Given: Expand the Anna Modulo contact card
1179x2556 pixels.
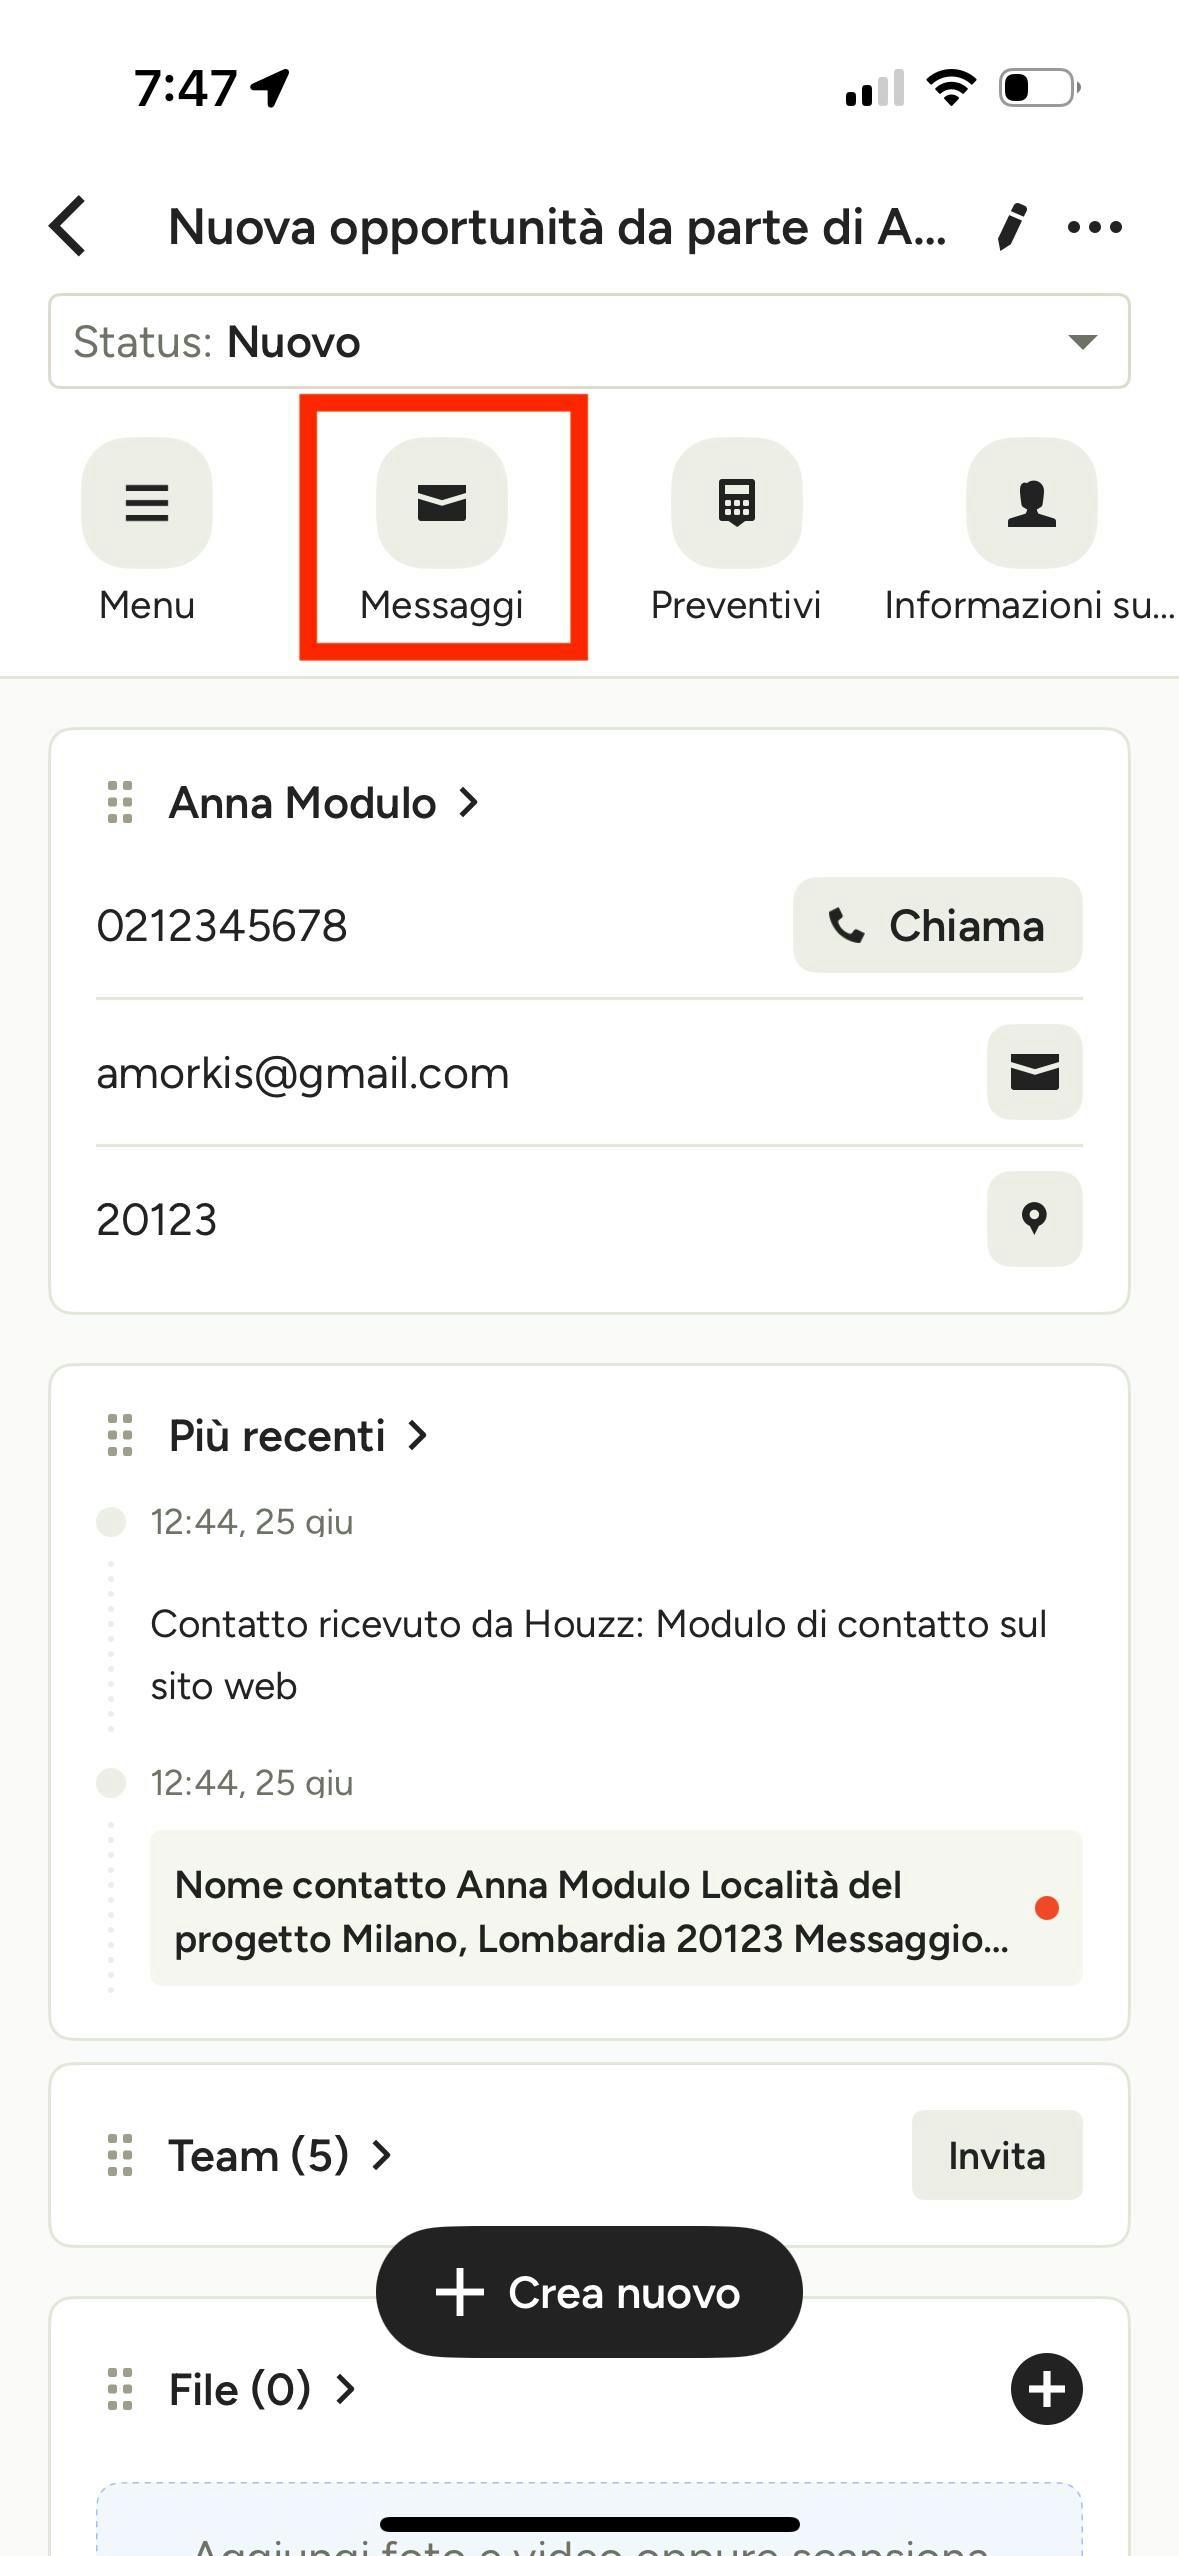Looking at the screenshot, I should pyautogui.click(x=324, y=803).
